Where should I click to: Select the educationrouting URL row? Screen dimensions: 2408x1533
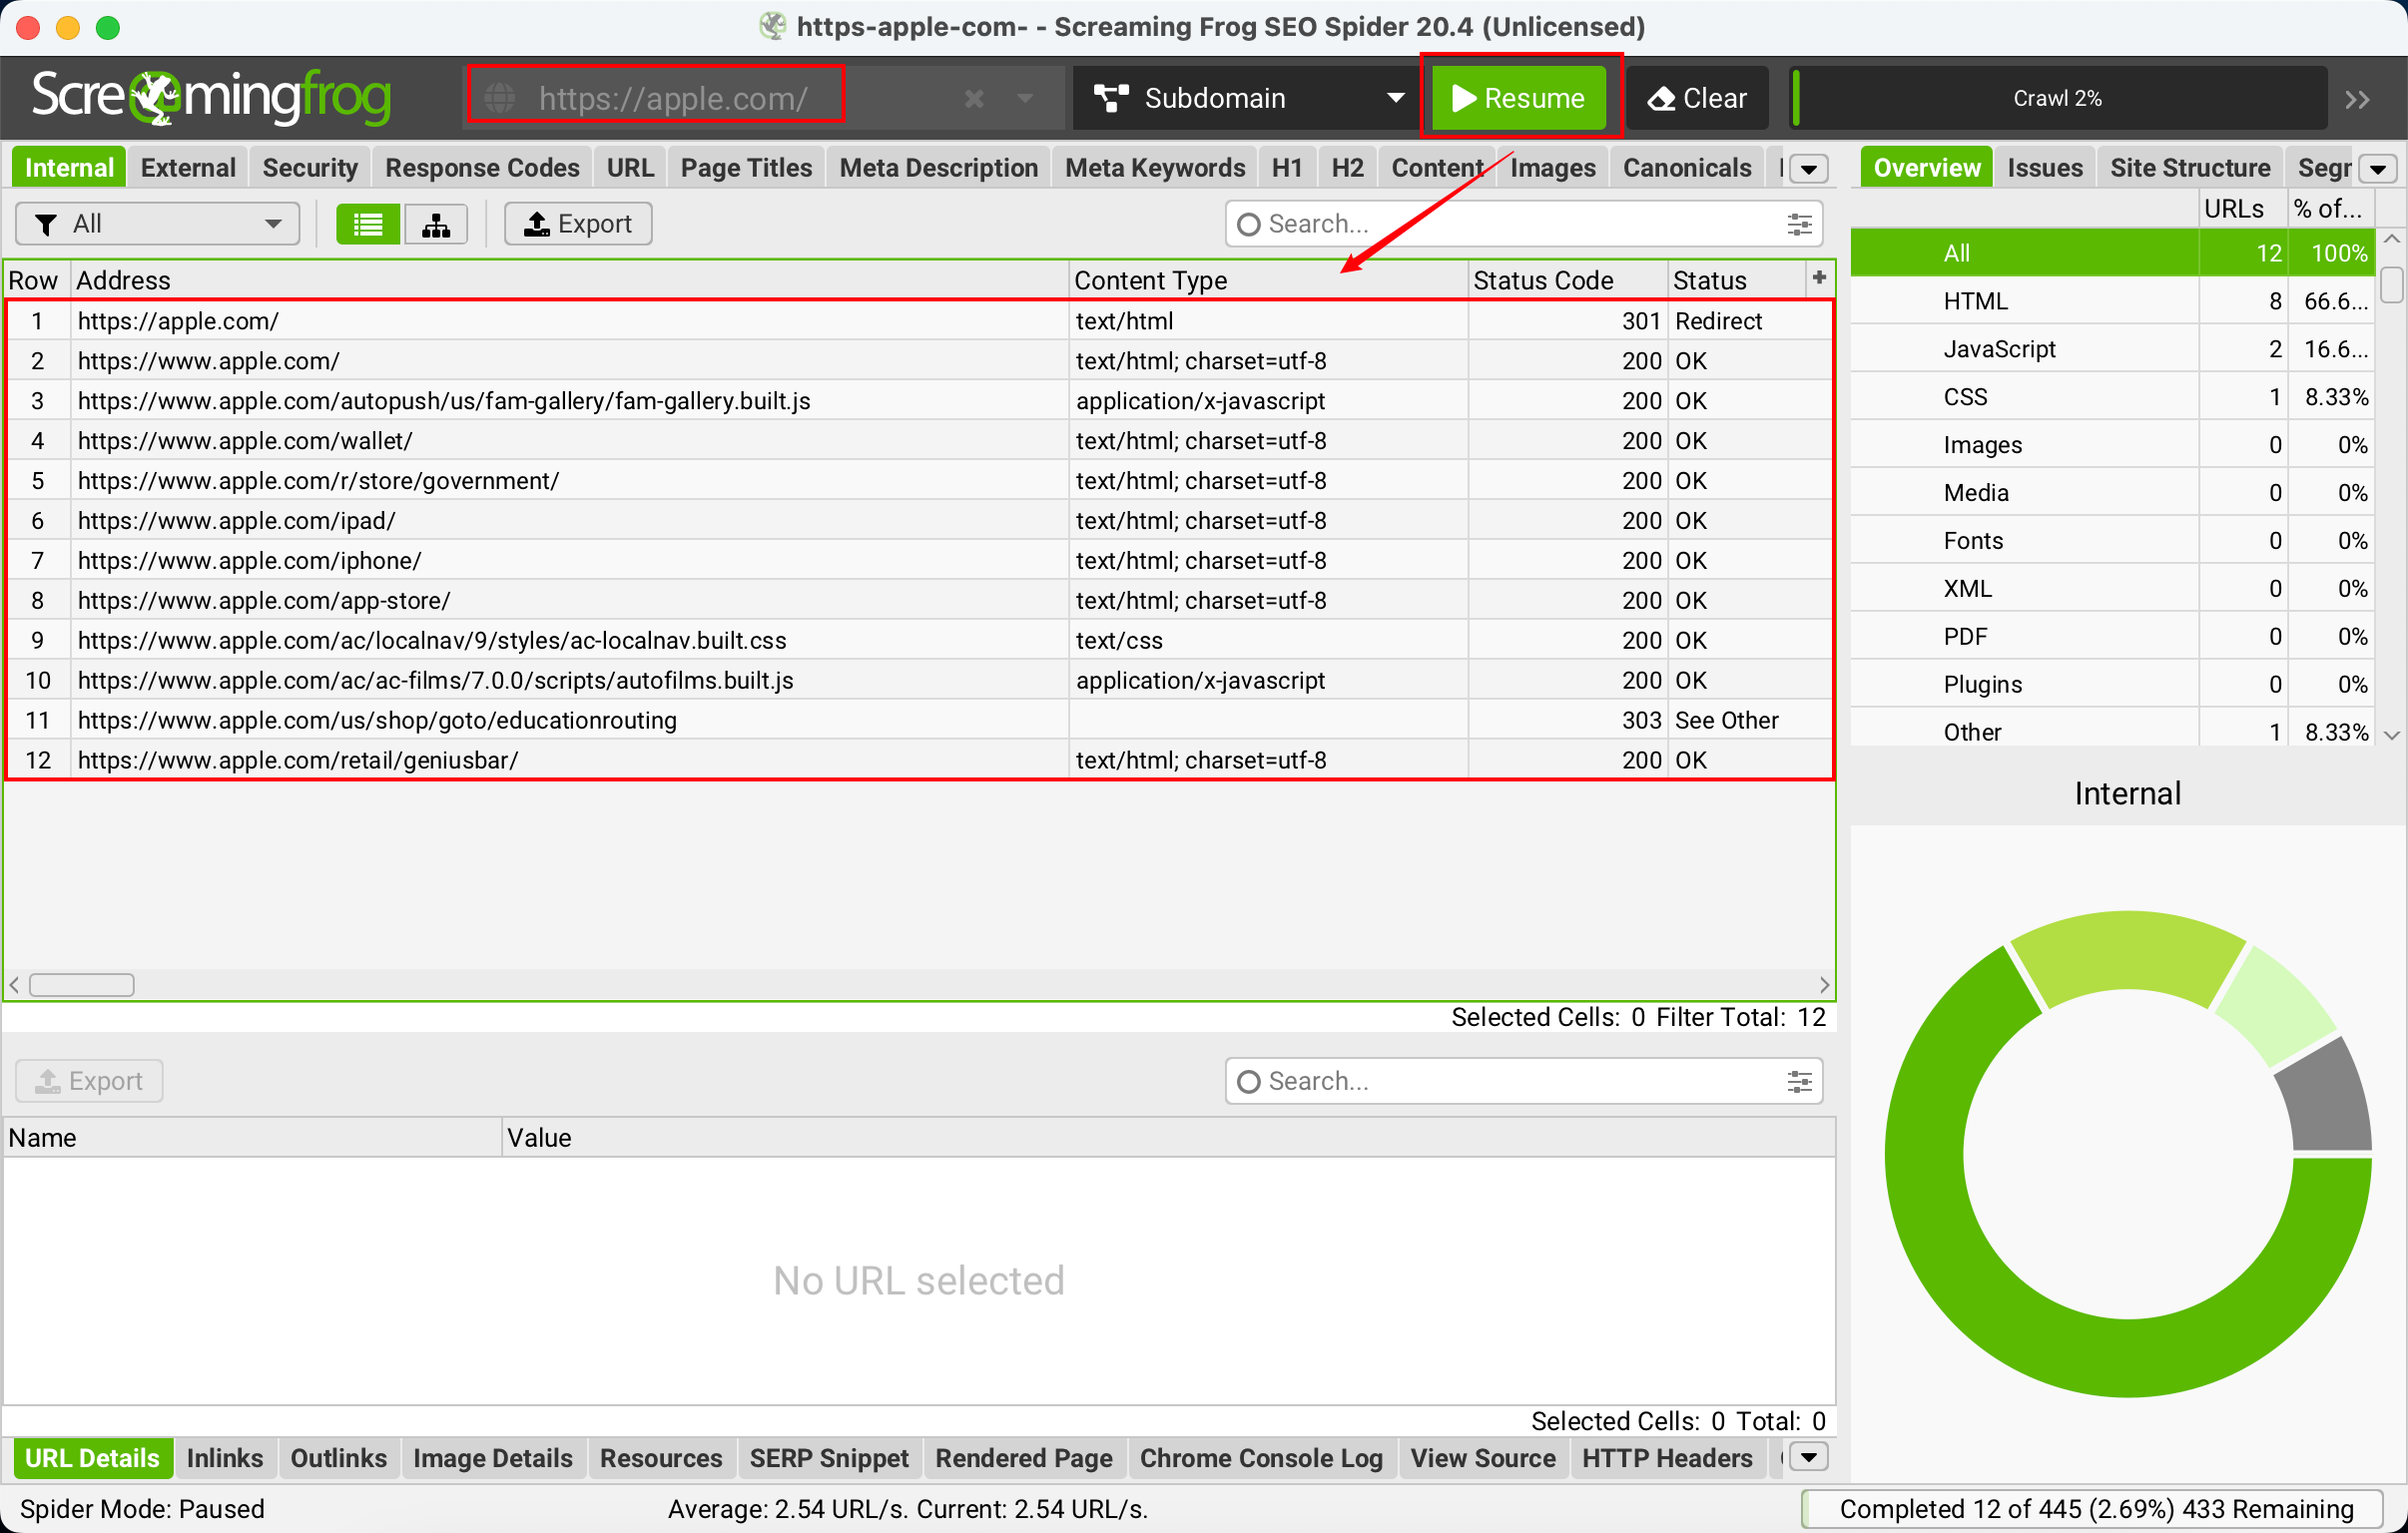pyautogui.click(x=918, y=720)
